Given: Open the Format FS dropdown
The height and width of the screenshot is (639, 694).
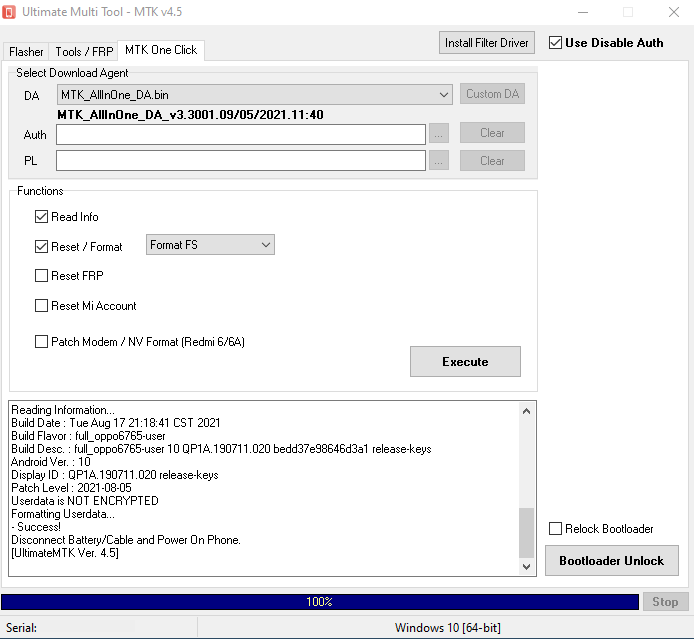Looking at the screenshot, I should point(210,245).
